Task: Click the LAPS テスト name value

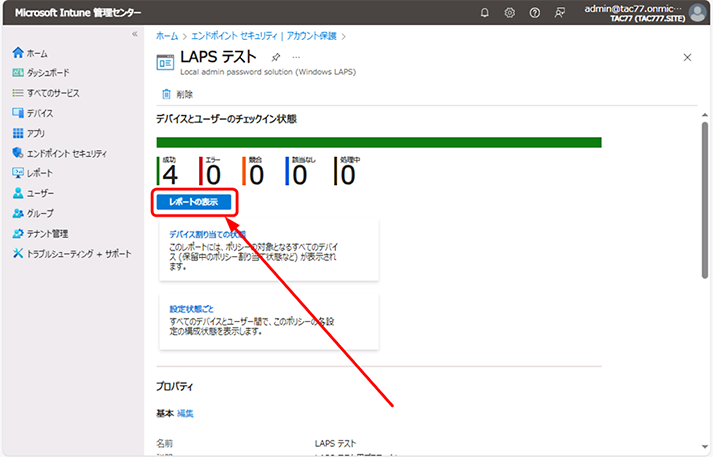Action: tap(335, 443)
